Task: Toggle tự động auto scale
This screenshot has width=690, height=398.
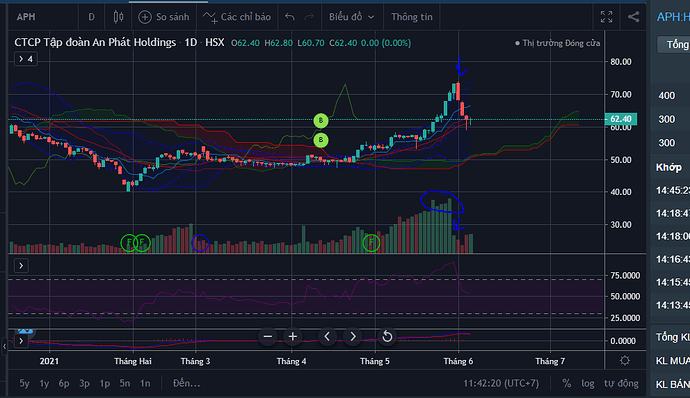Action: point(621,383)
